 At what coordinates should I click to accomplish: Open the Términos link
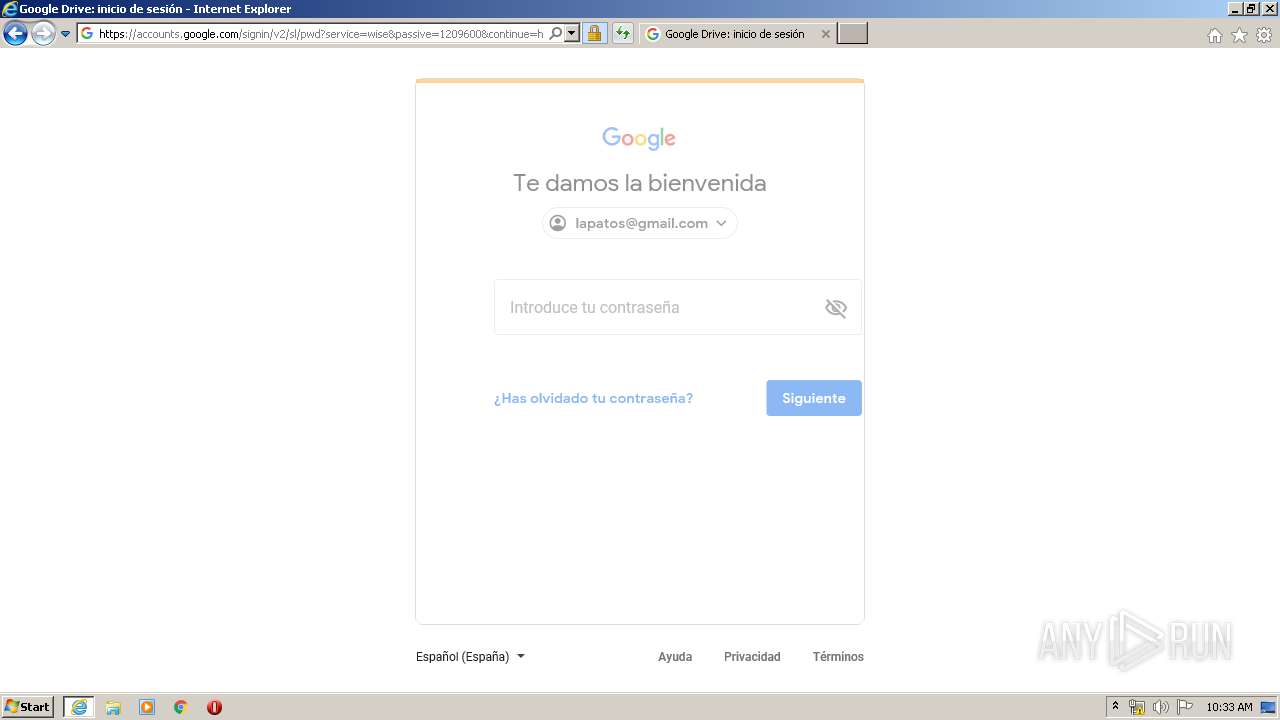[x=838, y=657]
